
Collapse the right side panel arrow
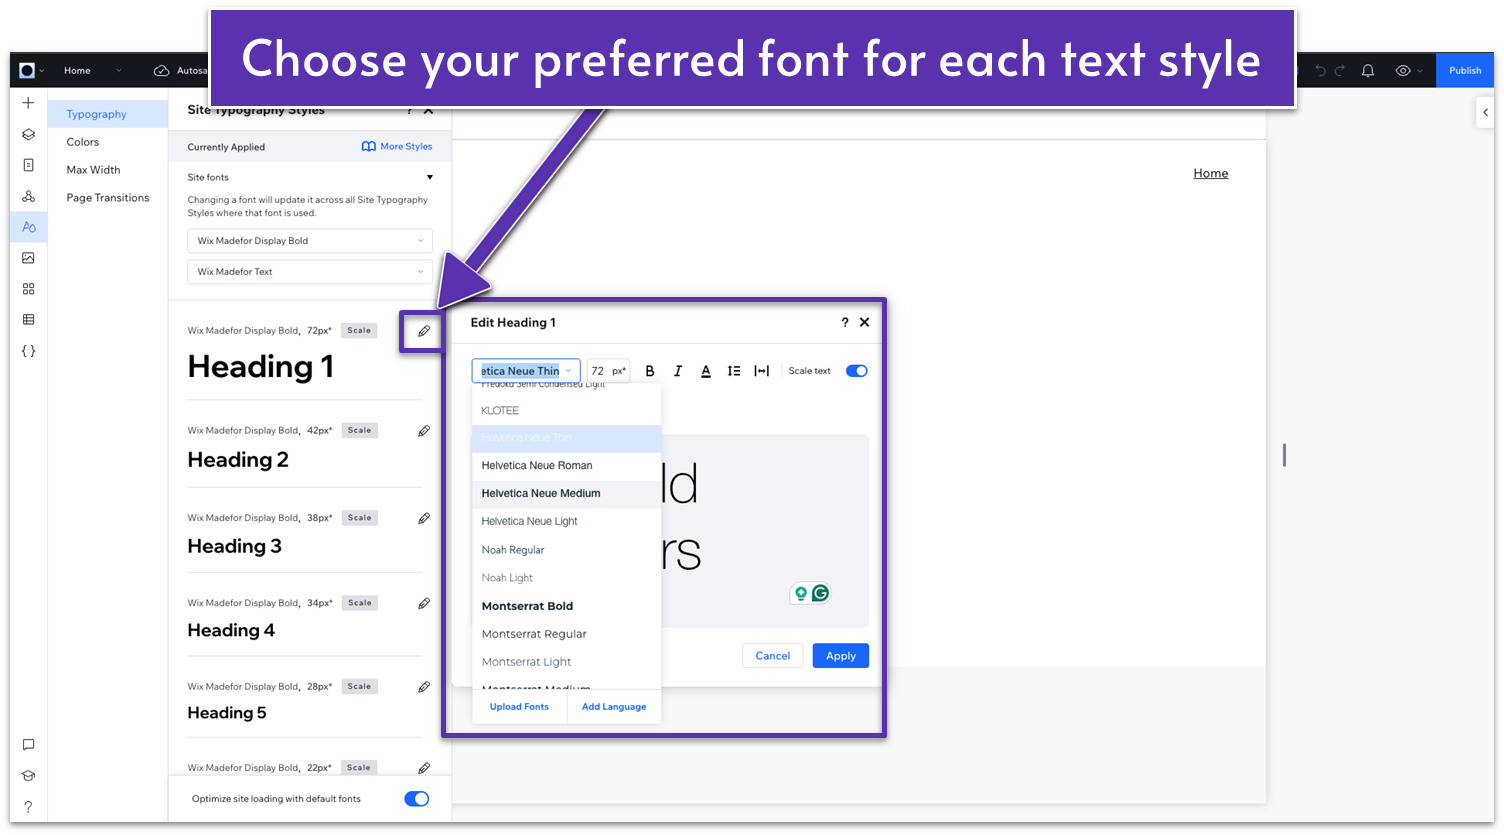(x=1486, y=112)
